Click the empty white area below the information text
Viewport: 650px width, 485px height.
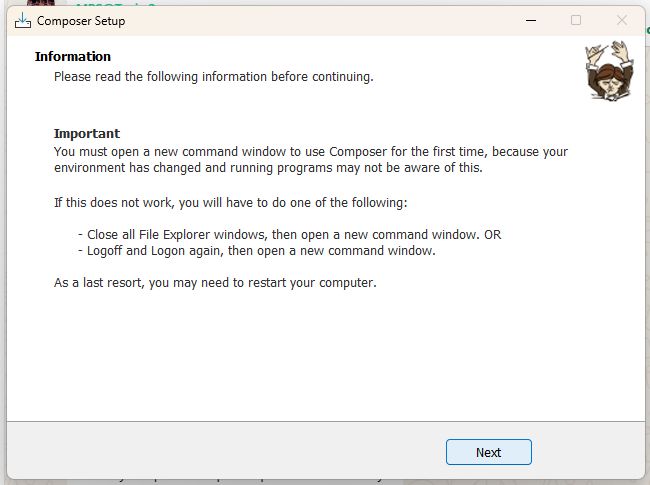[325, 360]
